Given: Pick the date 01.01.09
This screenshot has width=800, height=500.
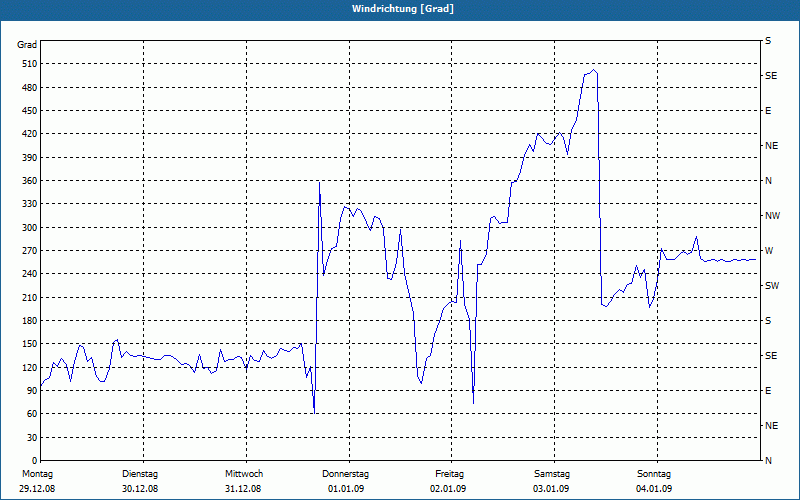Looking at the screenshot, I should (345, 489).
